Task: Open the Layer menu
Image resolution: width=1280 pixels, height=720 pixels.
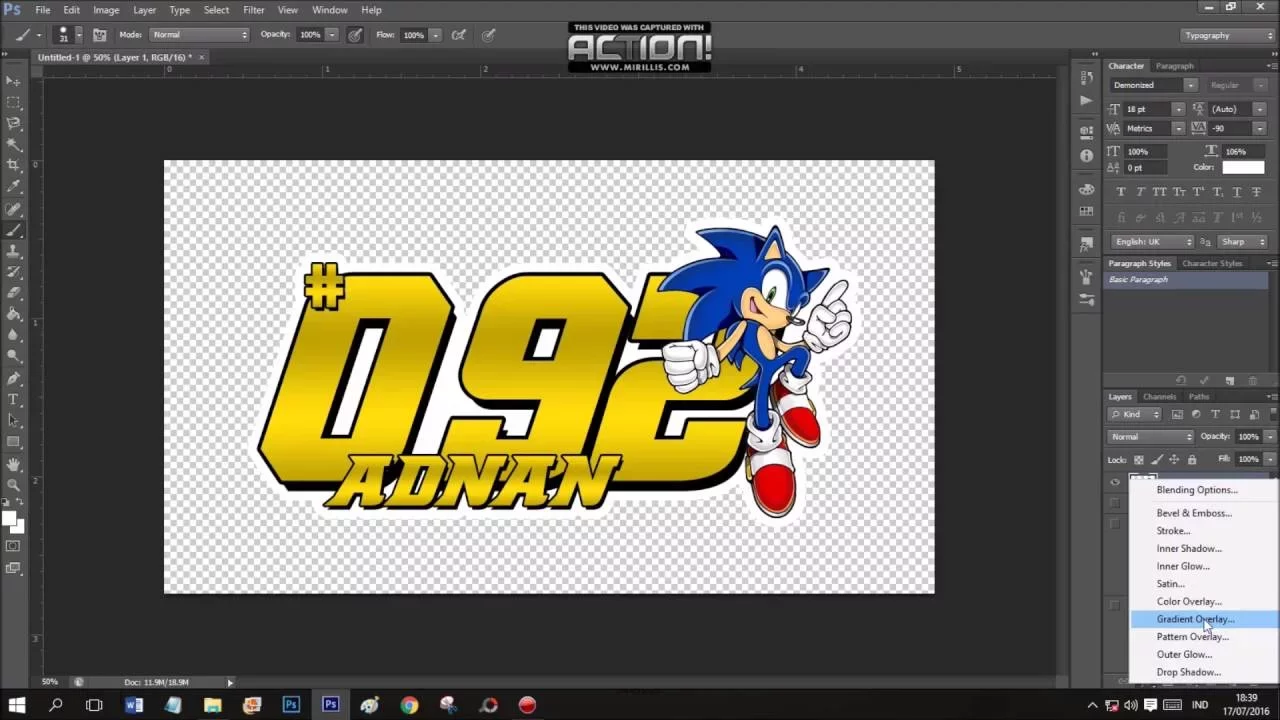Action: click(144, 10)
